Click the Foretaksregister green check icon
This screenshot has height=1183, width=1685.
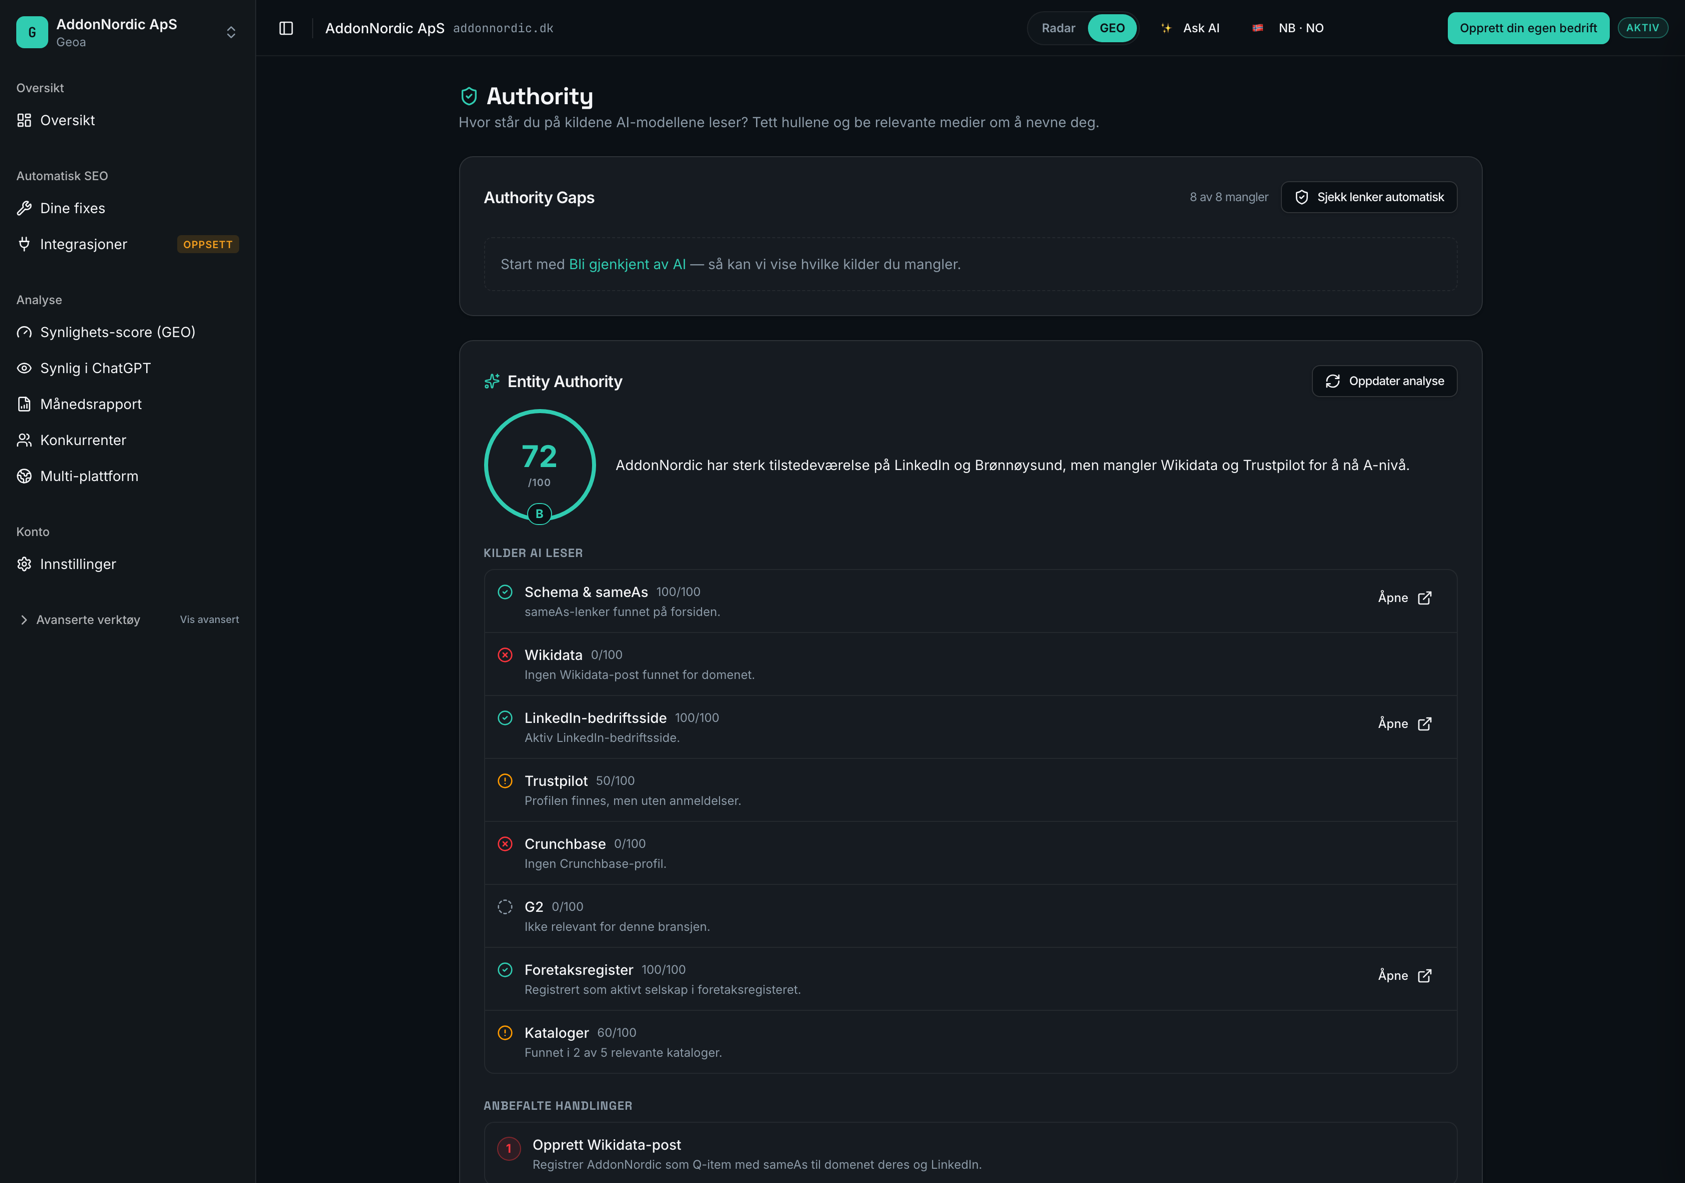505,970
